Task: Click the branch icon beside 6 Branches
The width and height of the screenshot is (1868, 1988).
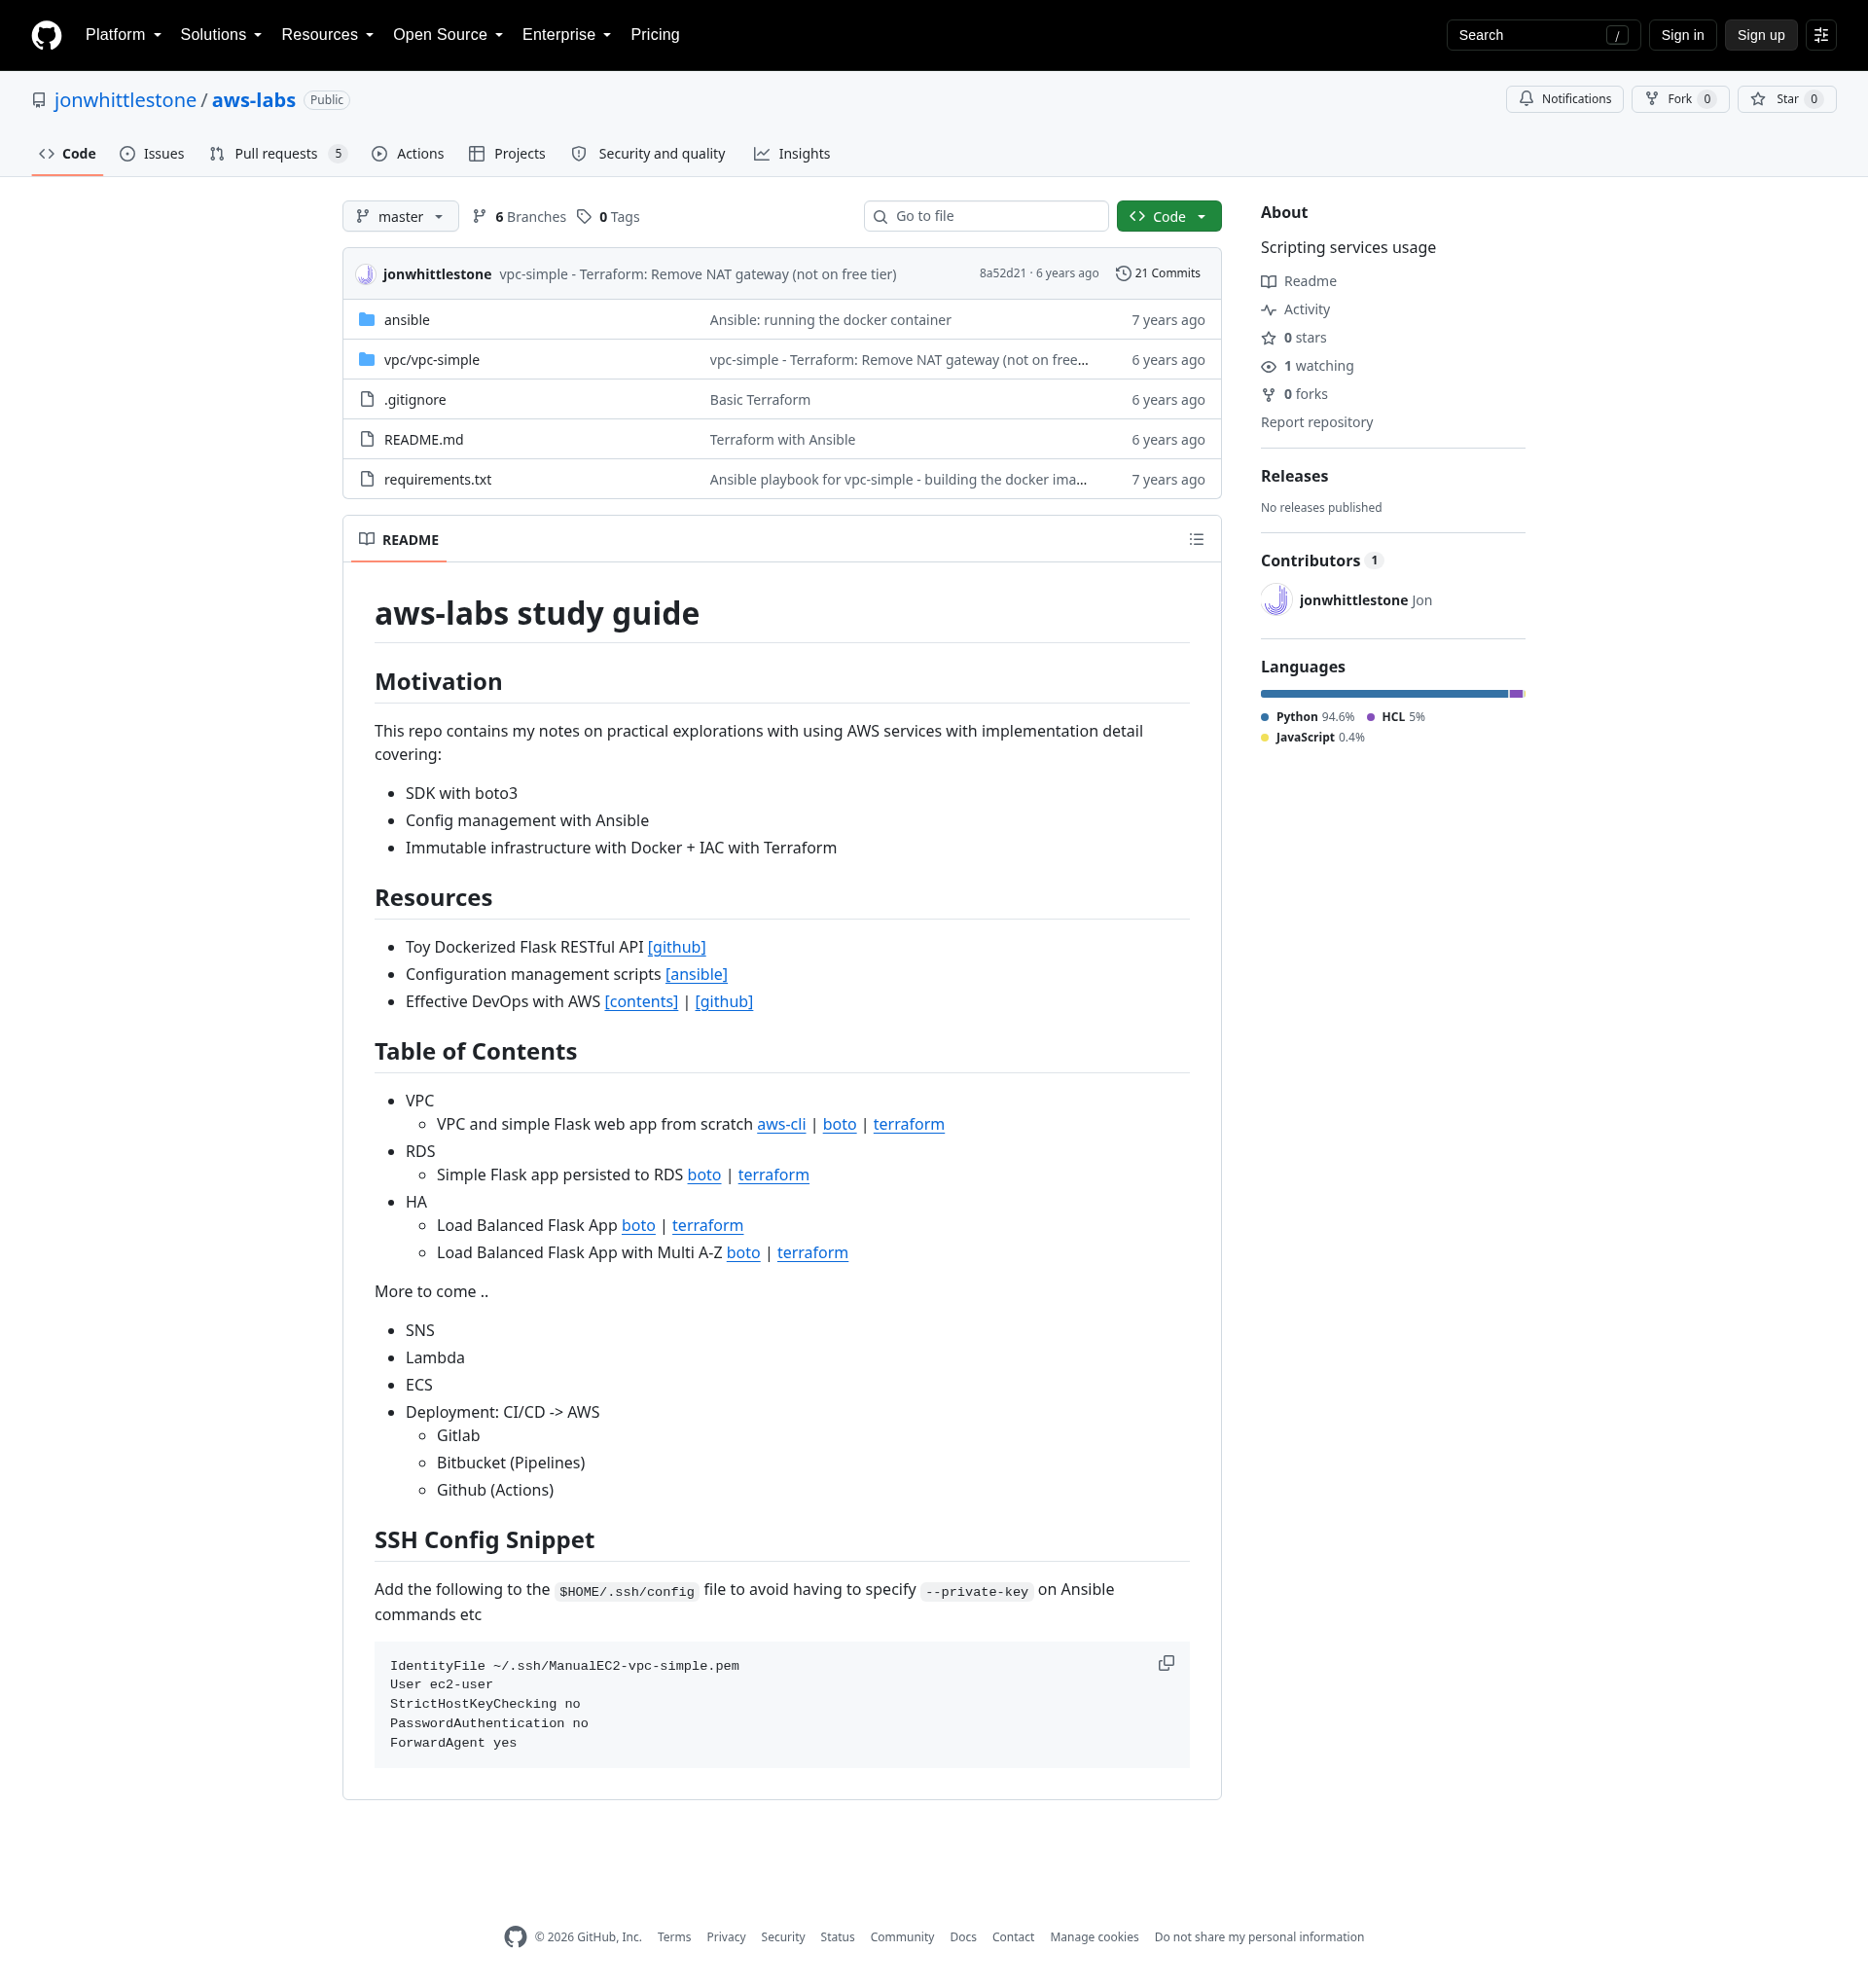Action: coord(480,217)
